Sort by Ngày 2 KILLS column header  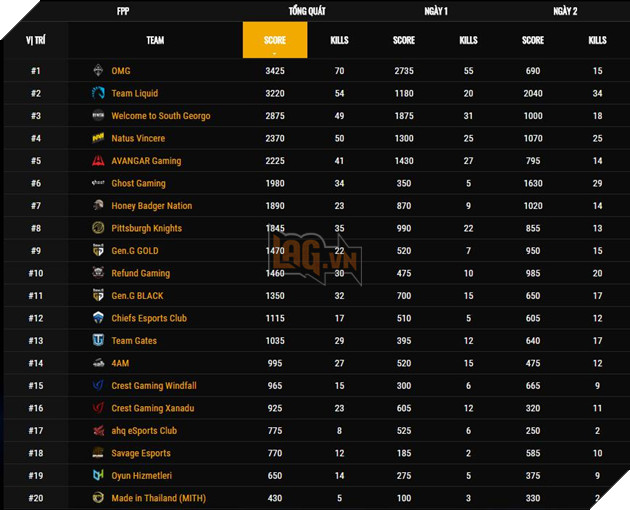coord(597,40)
